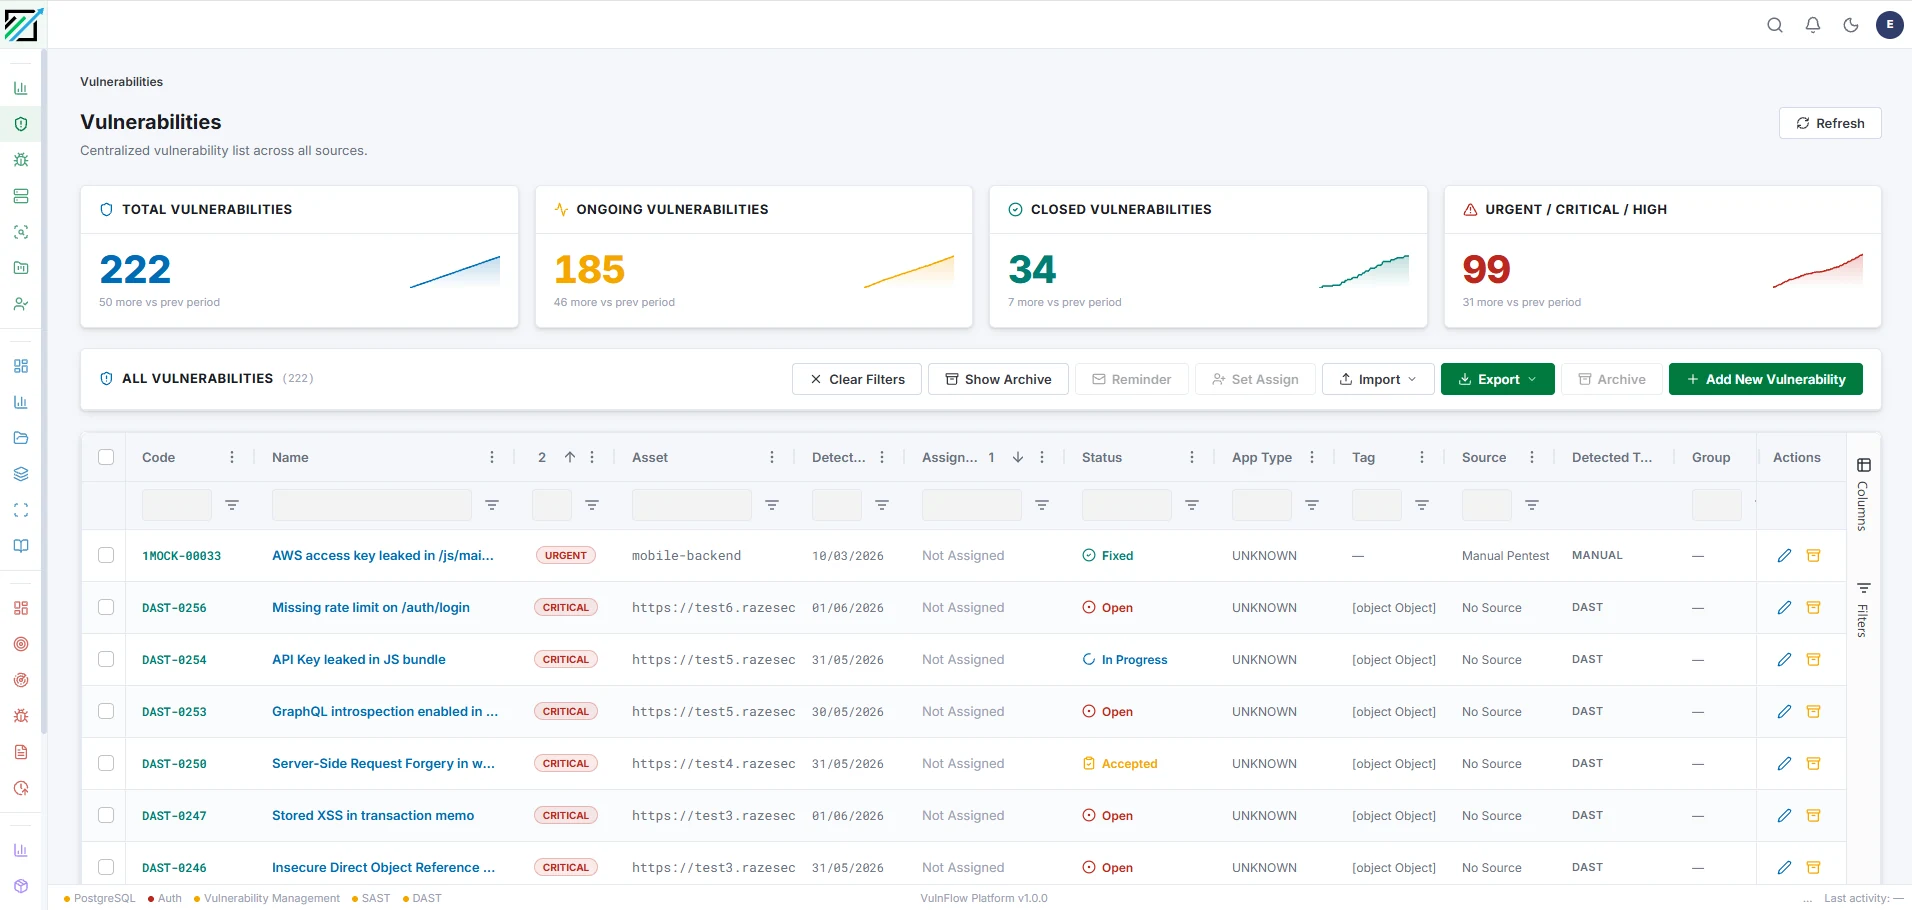This screenshot has height=910, width=1912.
Task: Edit DAST-0256 with pencil icon
Action: 1784,607
